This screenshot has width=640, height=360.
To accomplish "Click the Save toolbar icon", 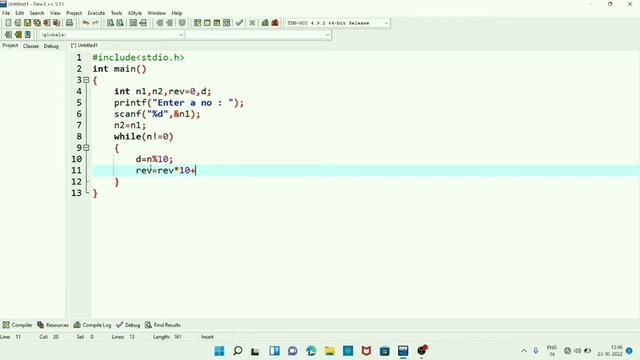I will click(x=27, y=23).
